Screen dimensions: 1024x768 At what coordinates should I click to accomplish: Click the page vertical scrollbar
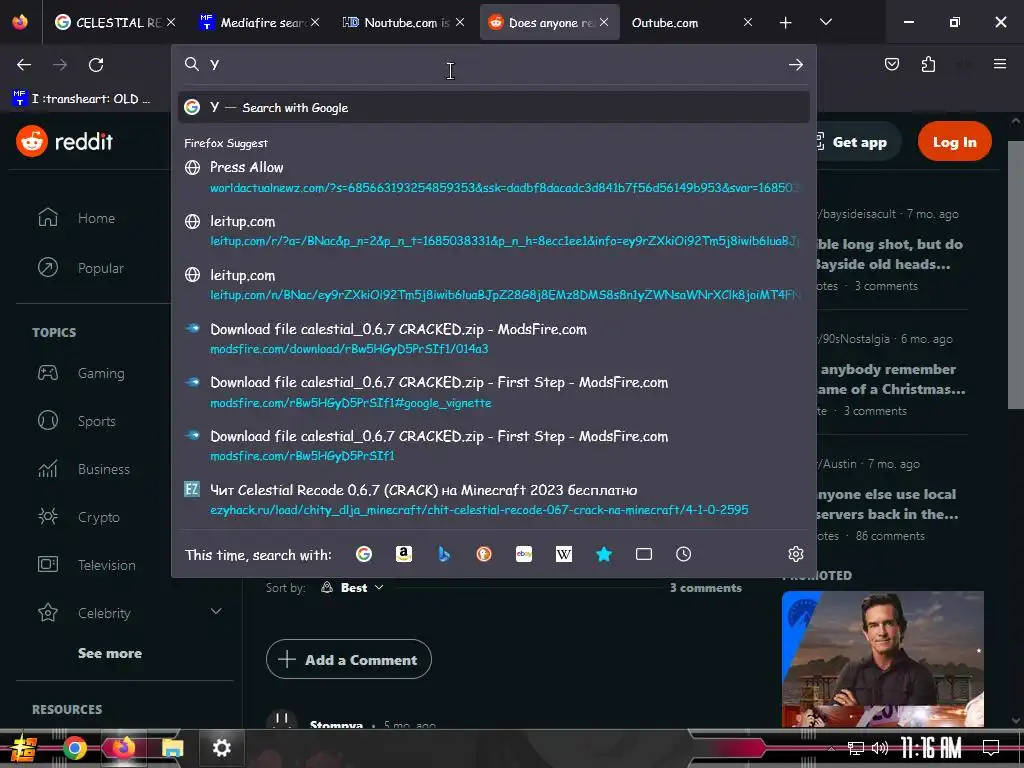click(x=1016, y=274)
